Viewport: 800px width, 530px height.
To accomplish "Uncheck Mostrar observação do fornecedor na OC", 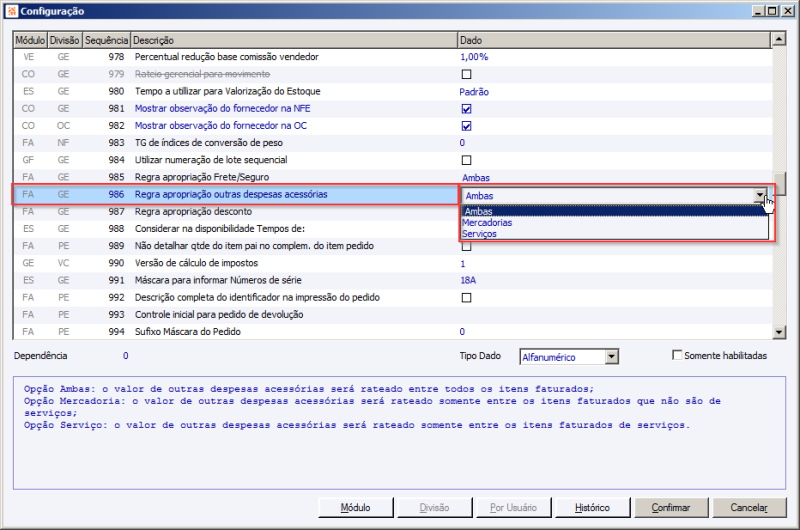I will point(466,126).
